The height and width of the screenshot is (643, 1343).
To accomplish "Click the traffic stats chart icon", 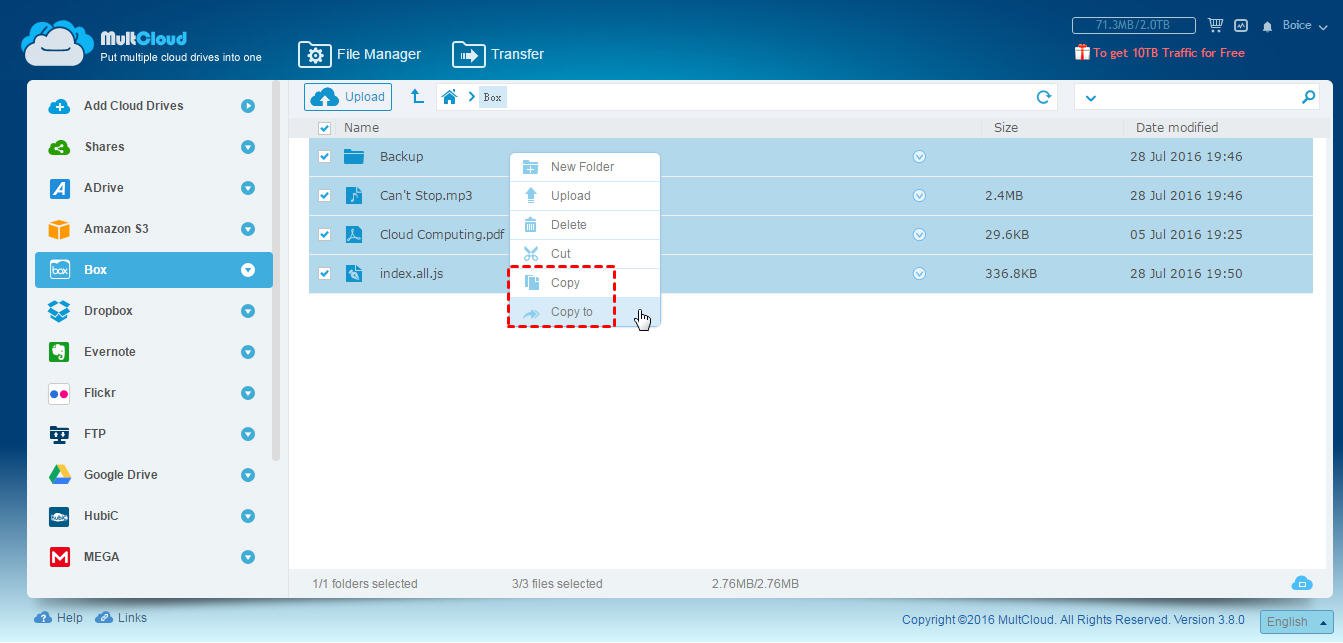I will point(1241,25).
